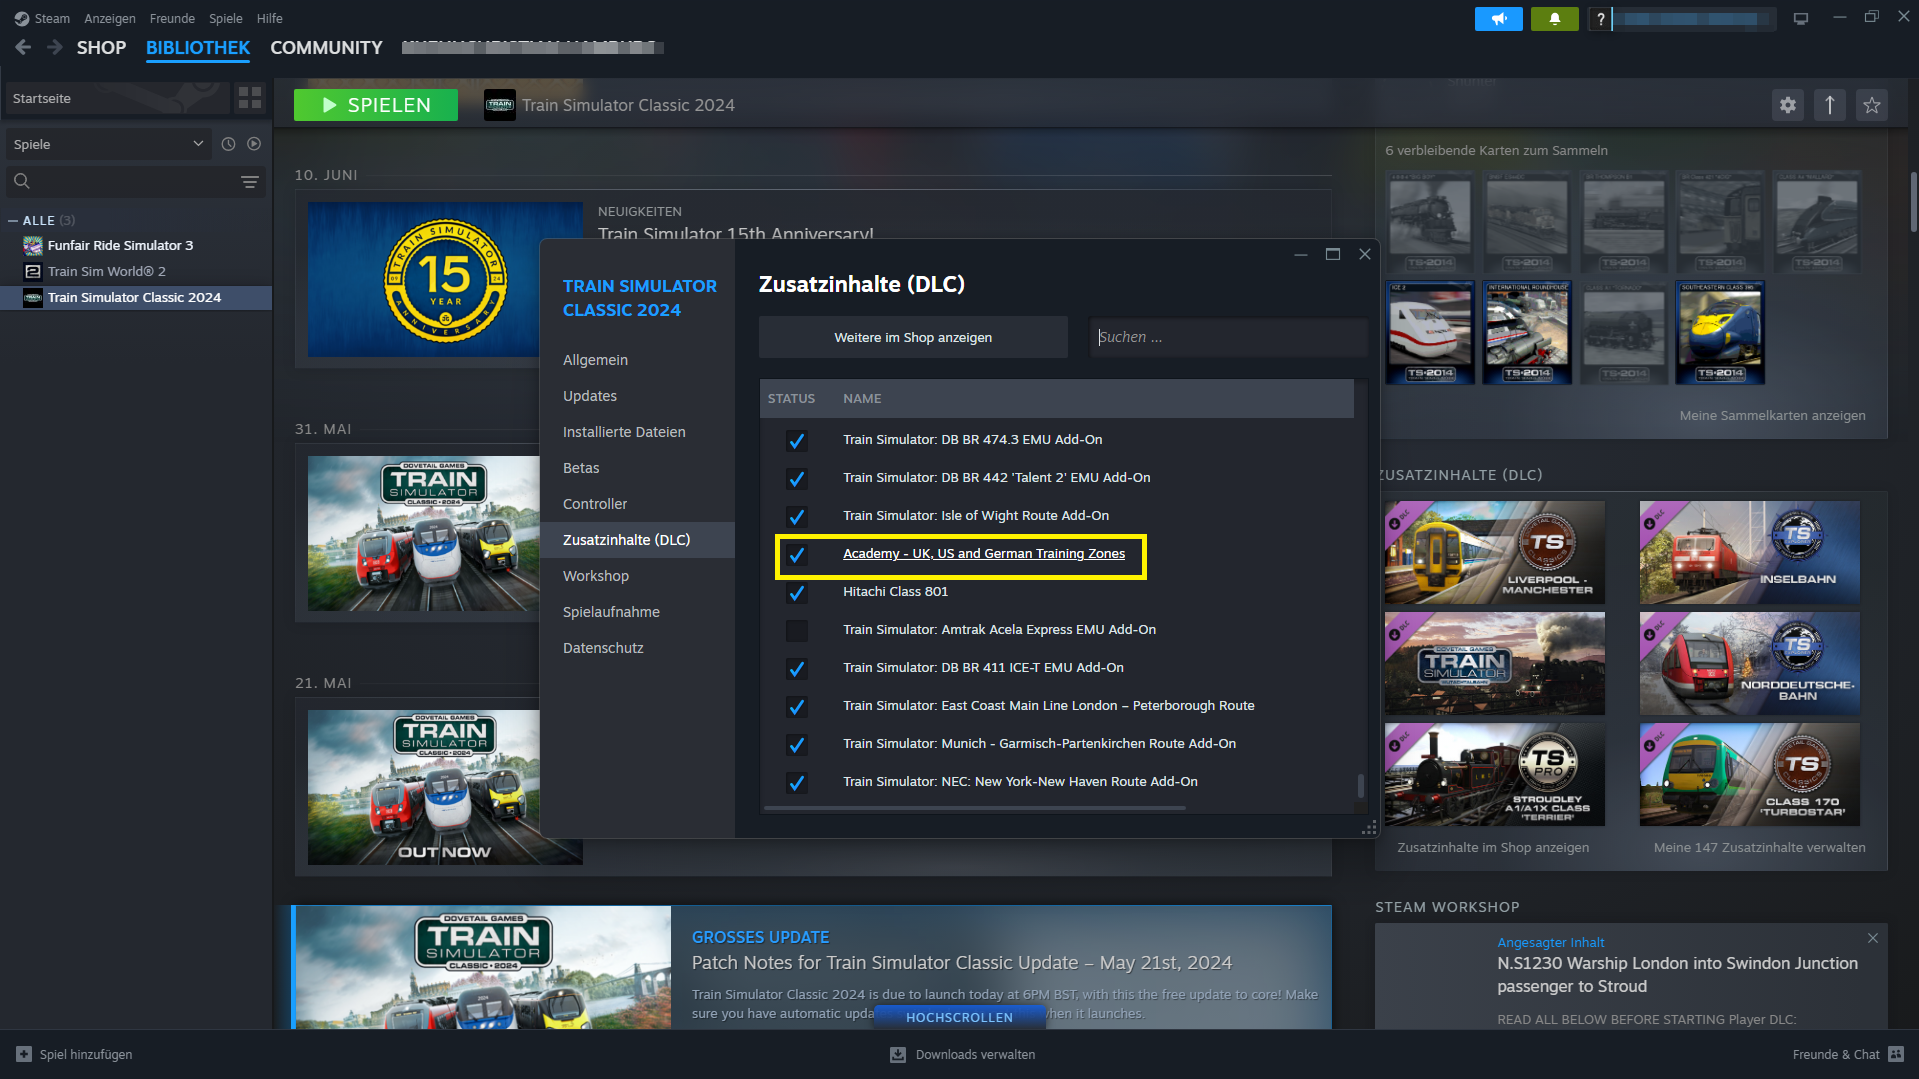This screenshot has height=1079, width=1919.
Task: Open the Freunde menu in menu bar
Action: point(172,18)
